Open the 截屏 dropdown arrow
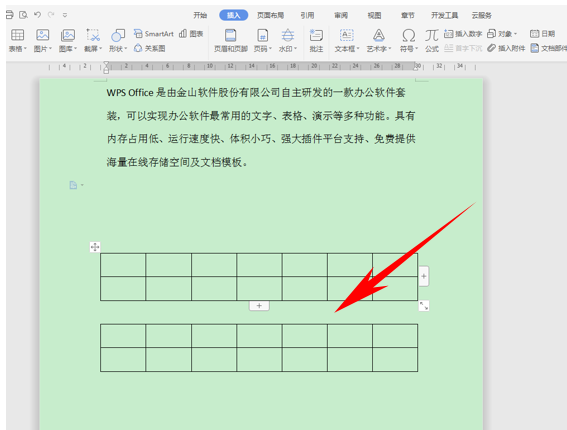 pos(101,48)
